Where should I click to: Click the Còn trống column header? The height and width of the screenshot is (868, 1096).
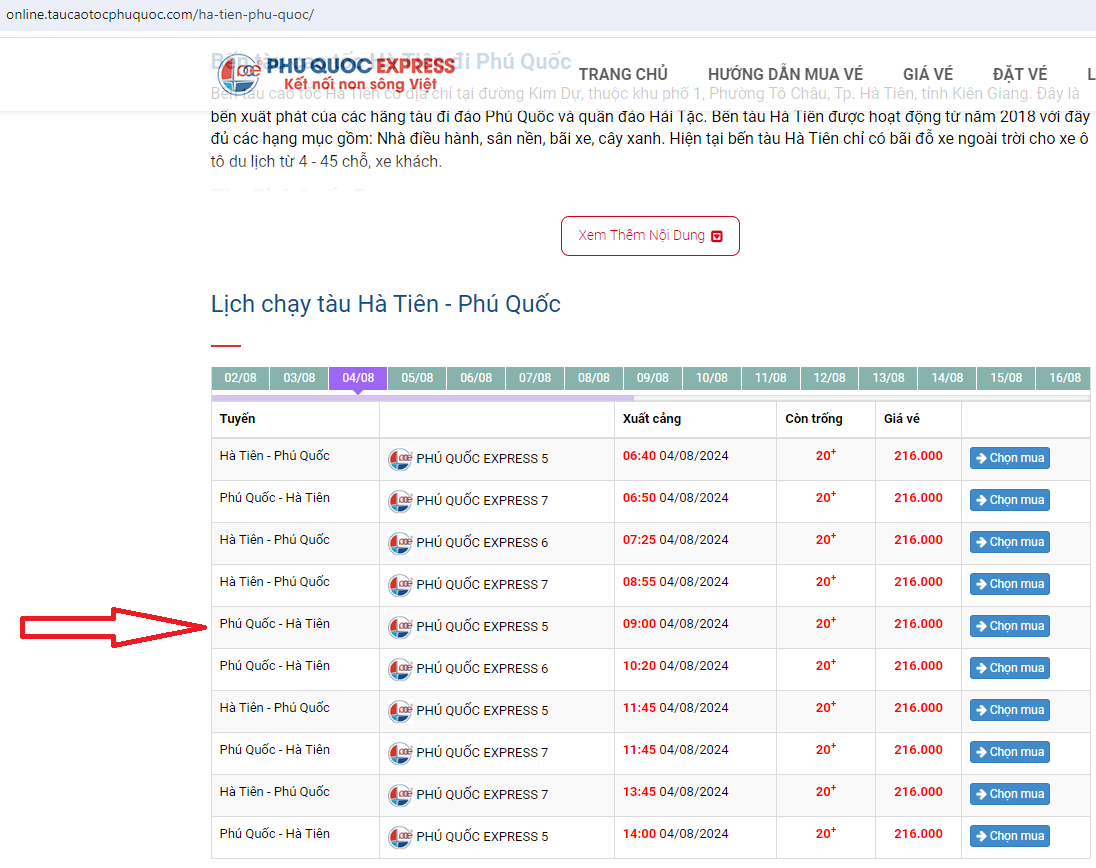[x=814, y=419]
